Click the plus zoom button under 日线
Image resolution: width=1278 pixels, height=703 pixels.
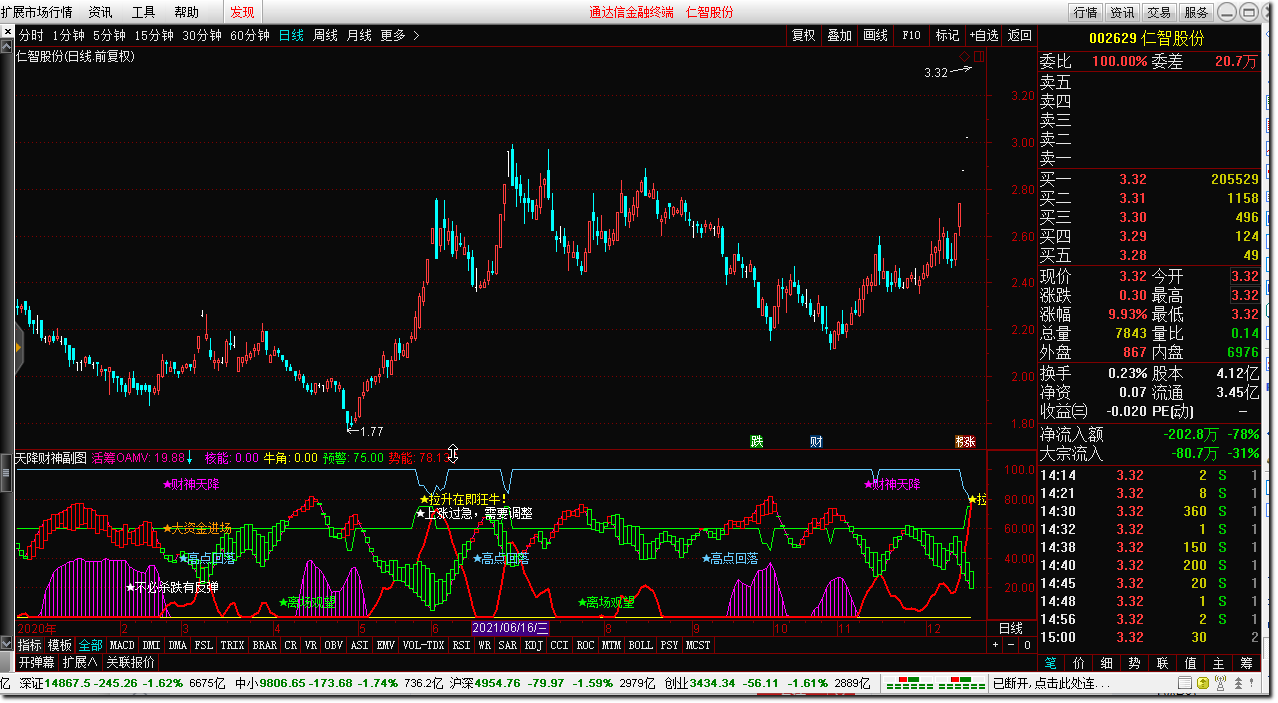pyautogui.click(x=995, y=645)
